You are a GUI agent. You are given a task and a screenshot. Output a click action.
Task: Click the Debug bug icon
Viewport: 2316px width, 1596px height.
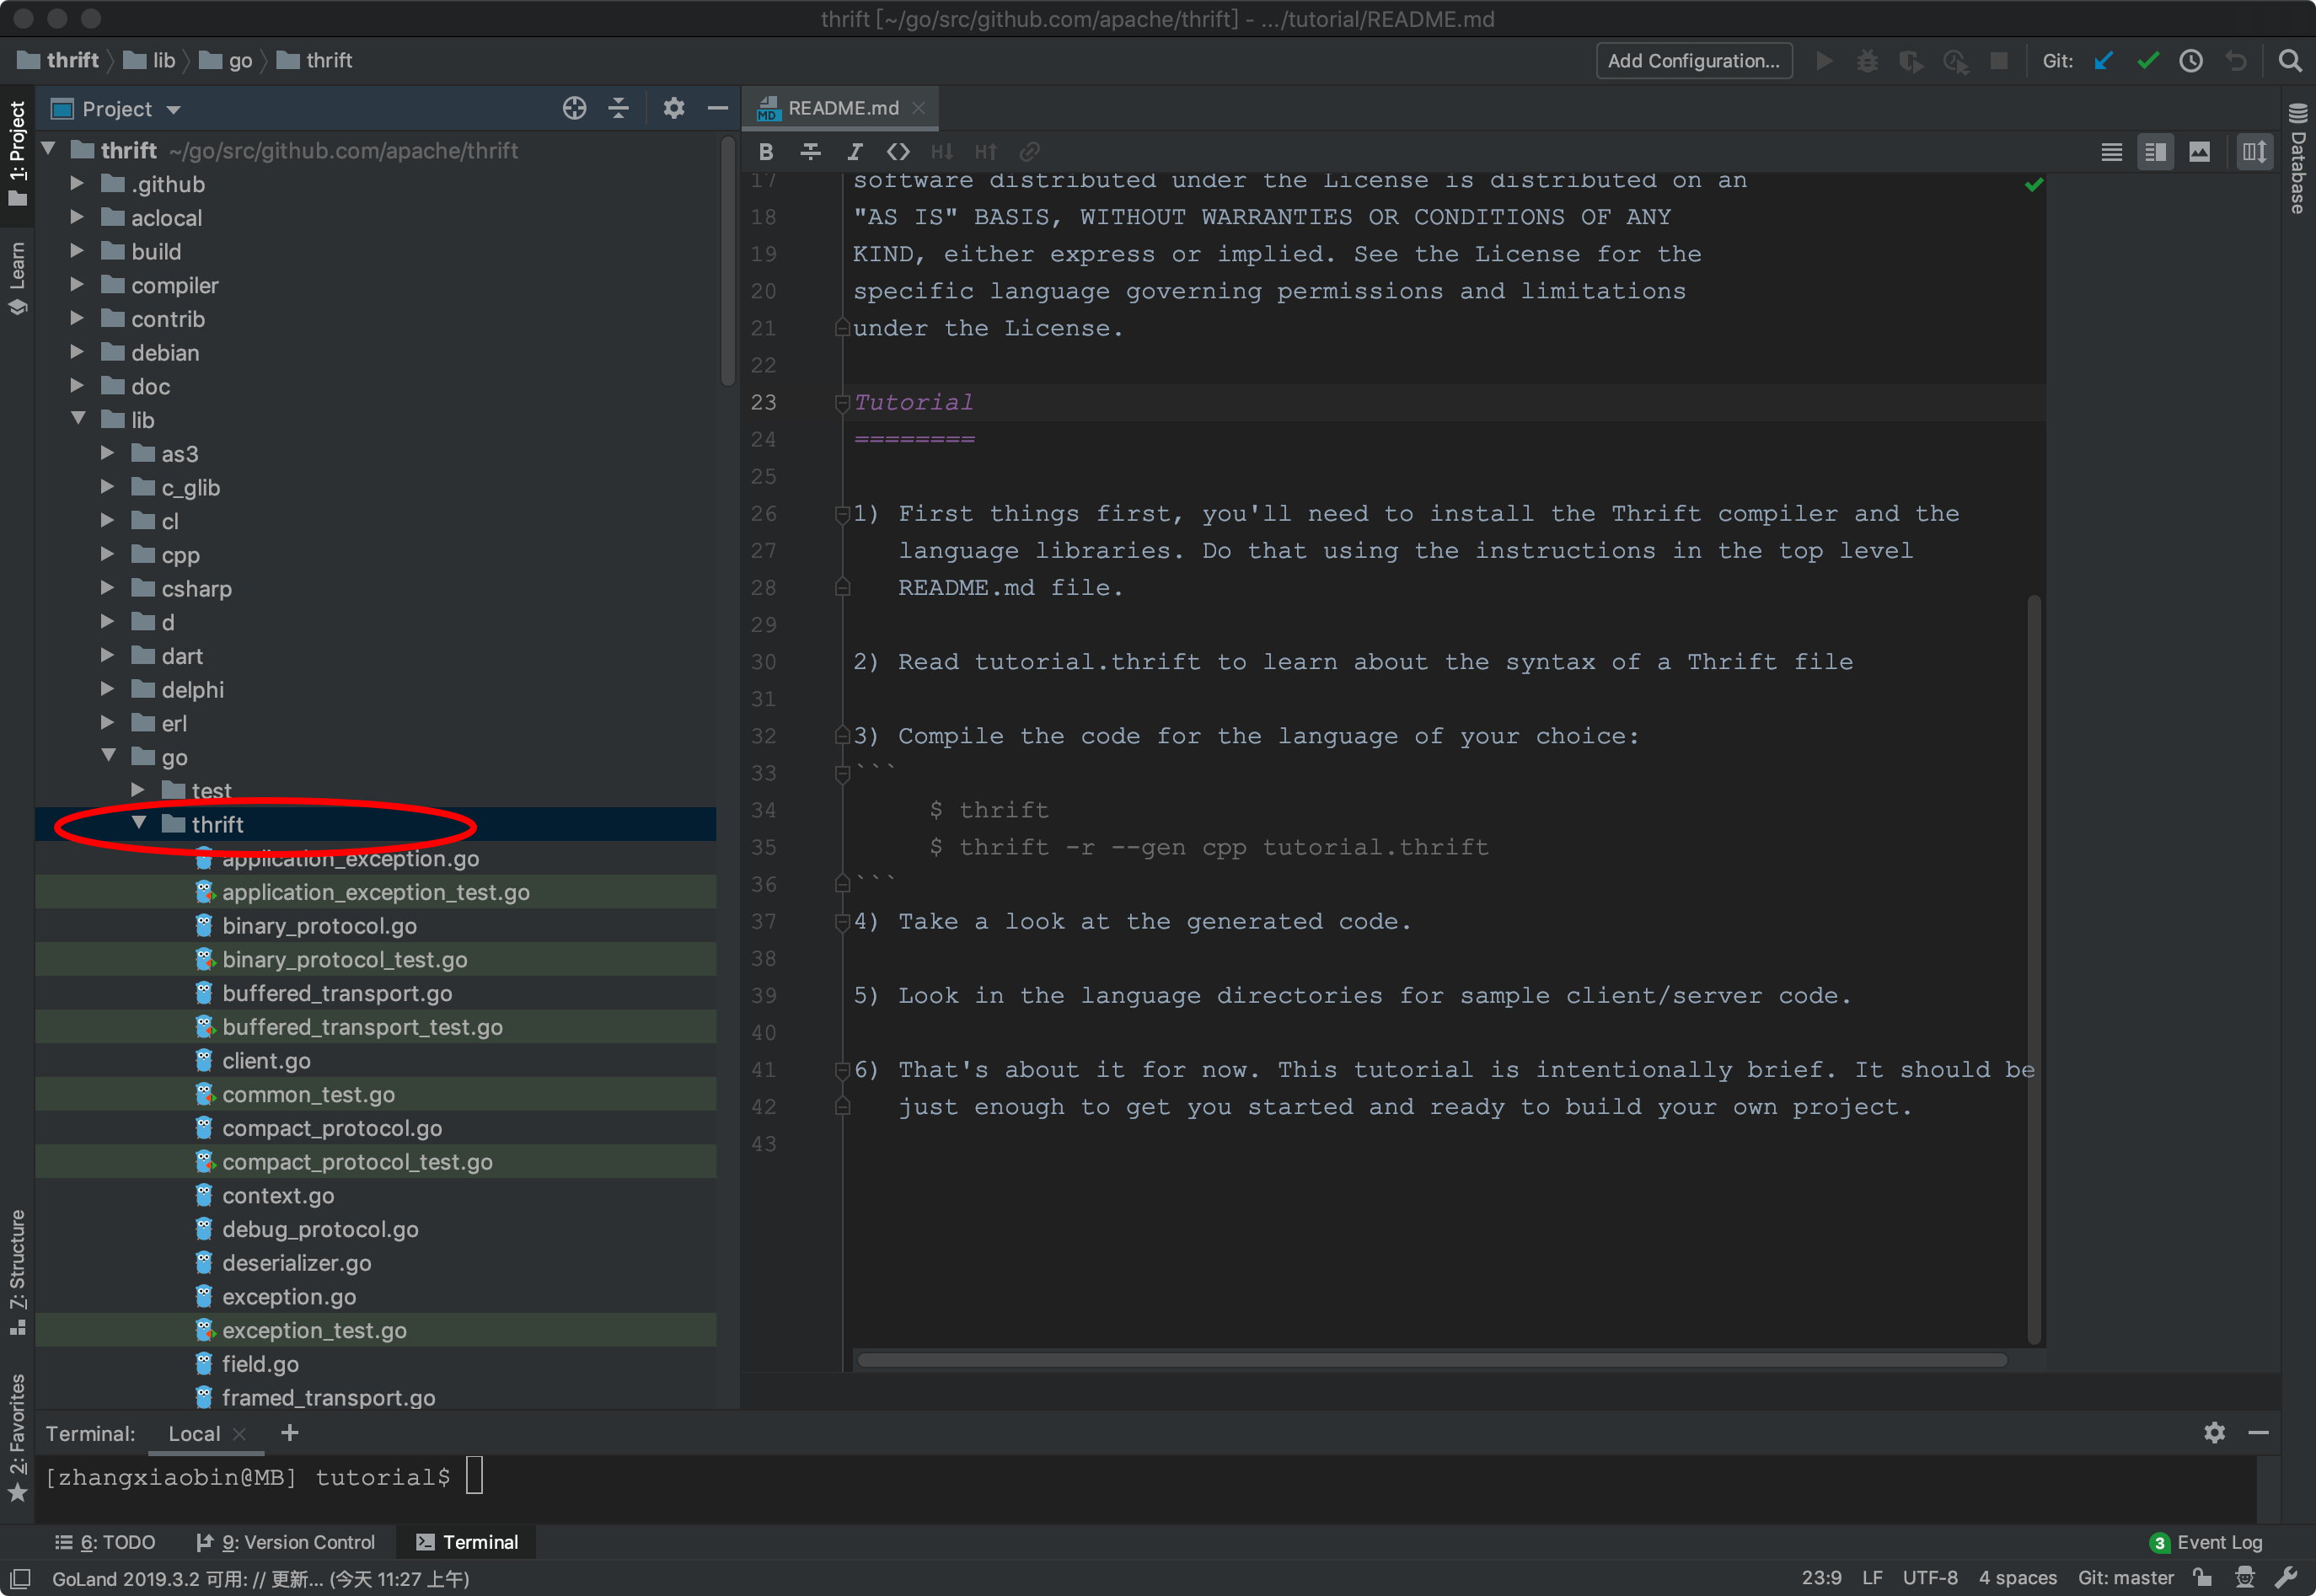click(1867, 61)
